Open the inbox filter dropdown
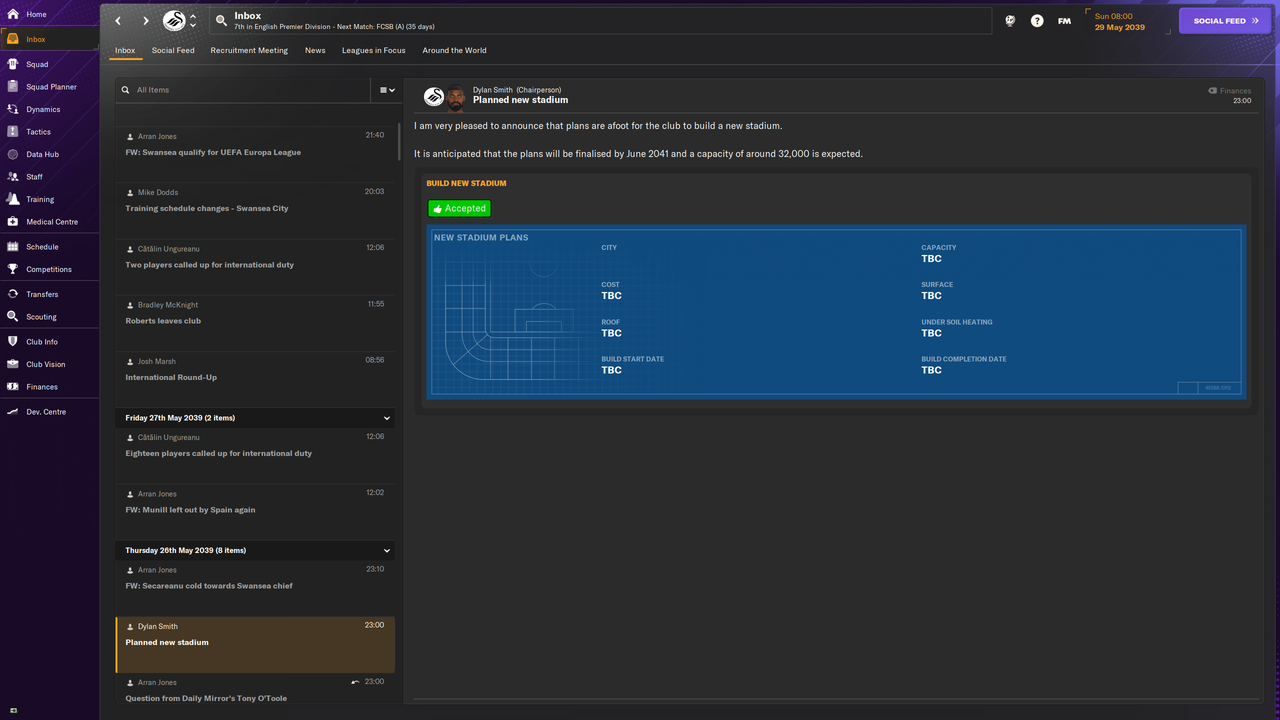The height and width of the screenshot is (720, 1280). click(385, 89)
